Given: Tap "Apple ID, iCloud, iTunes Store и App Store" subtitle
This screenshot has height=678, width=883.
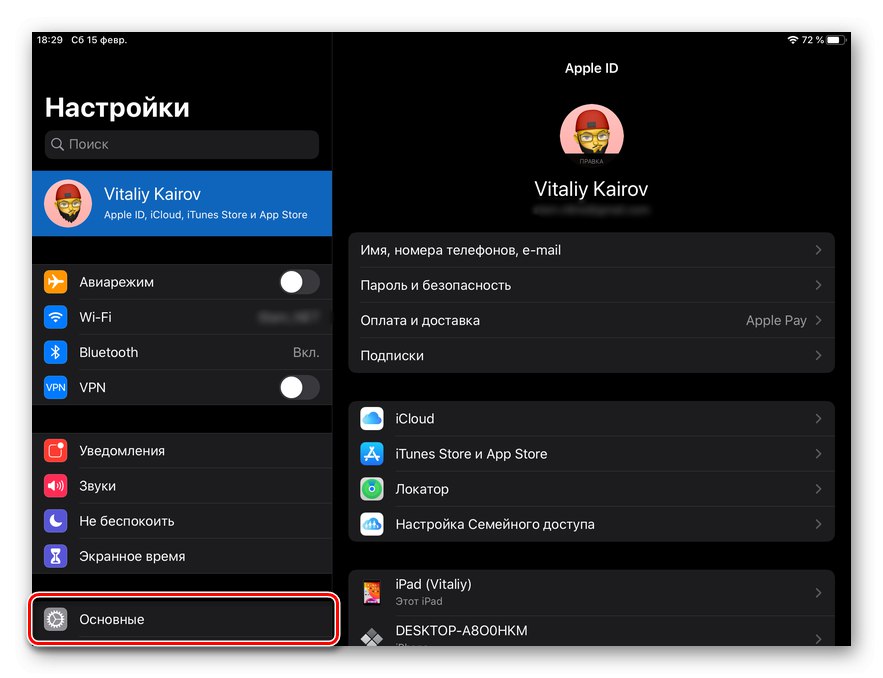Looking at the screenshot, I should tap(206, 215).
